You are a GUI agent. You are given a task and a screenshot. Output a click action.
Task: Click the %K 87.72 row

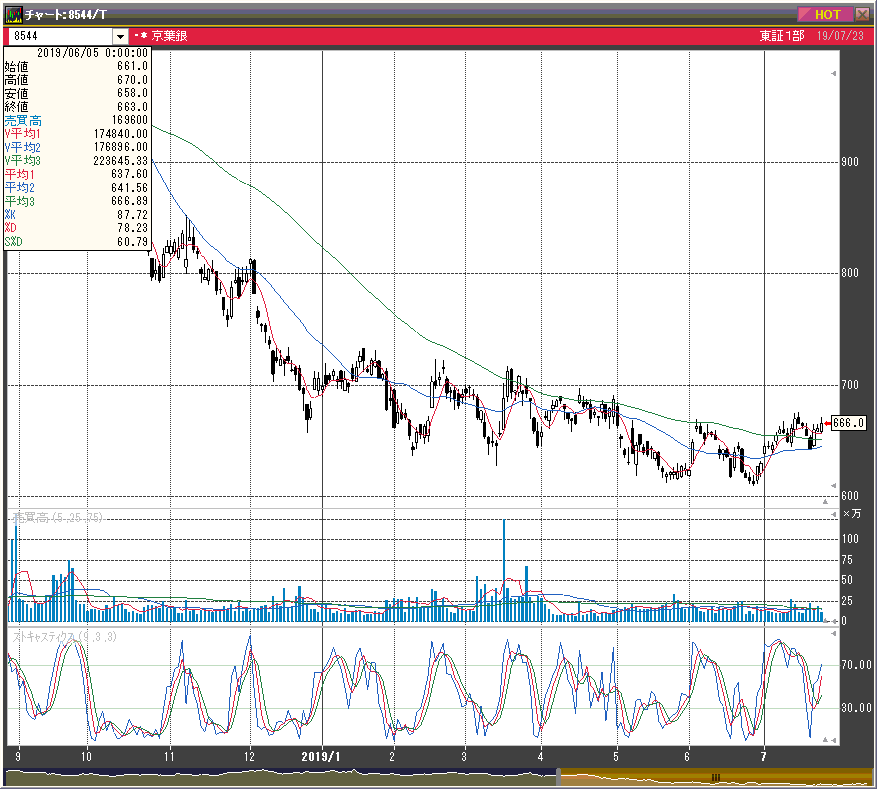tap(77, 215)
